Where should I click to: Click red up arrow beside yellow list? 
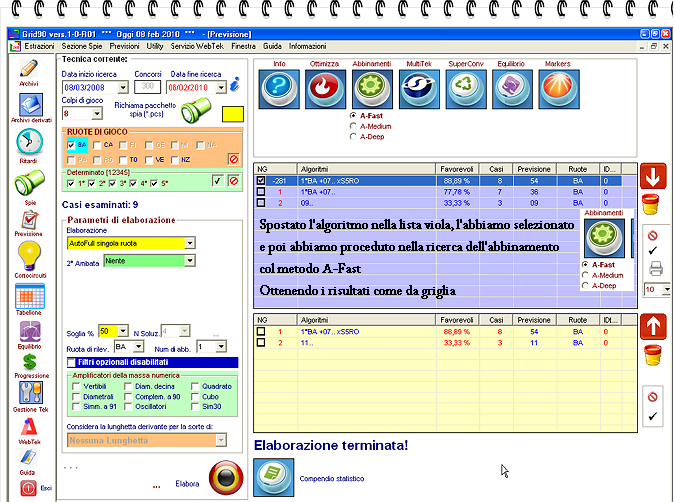point(653,327)
